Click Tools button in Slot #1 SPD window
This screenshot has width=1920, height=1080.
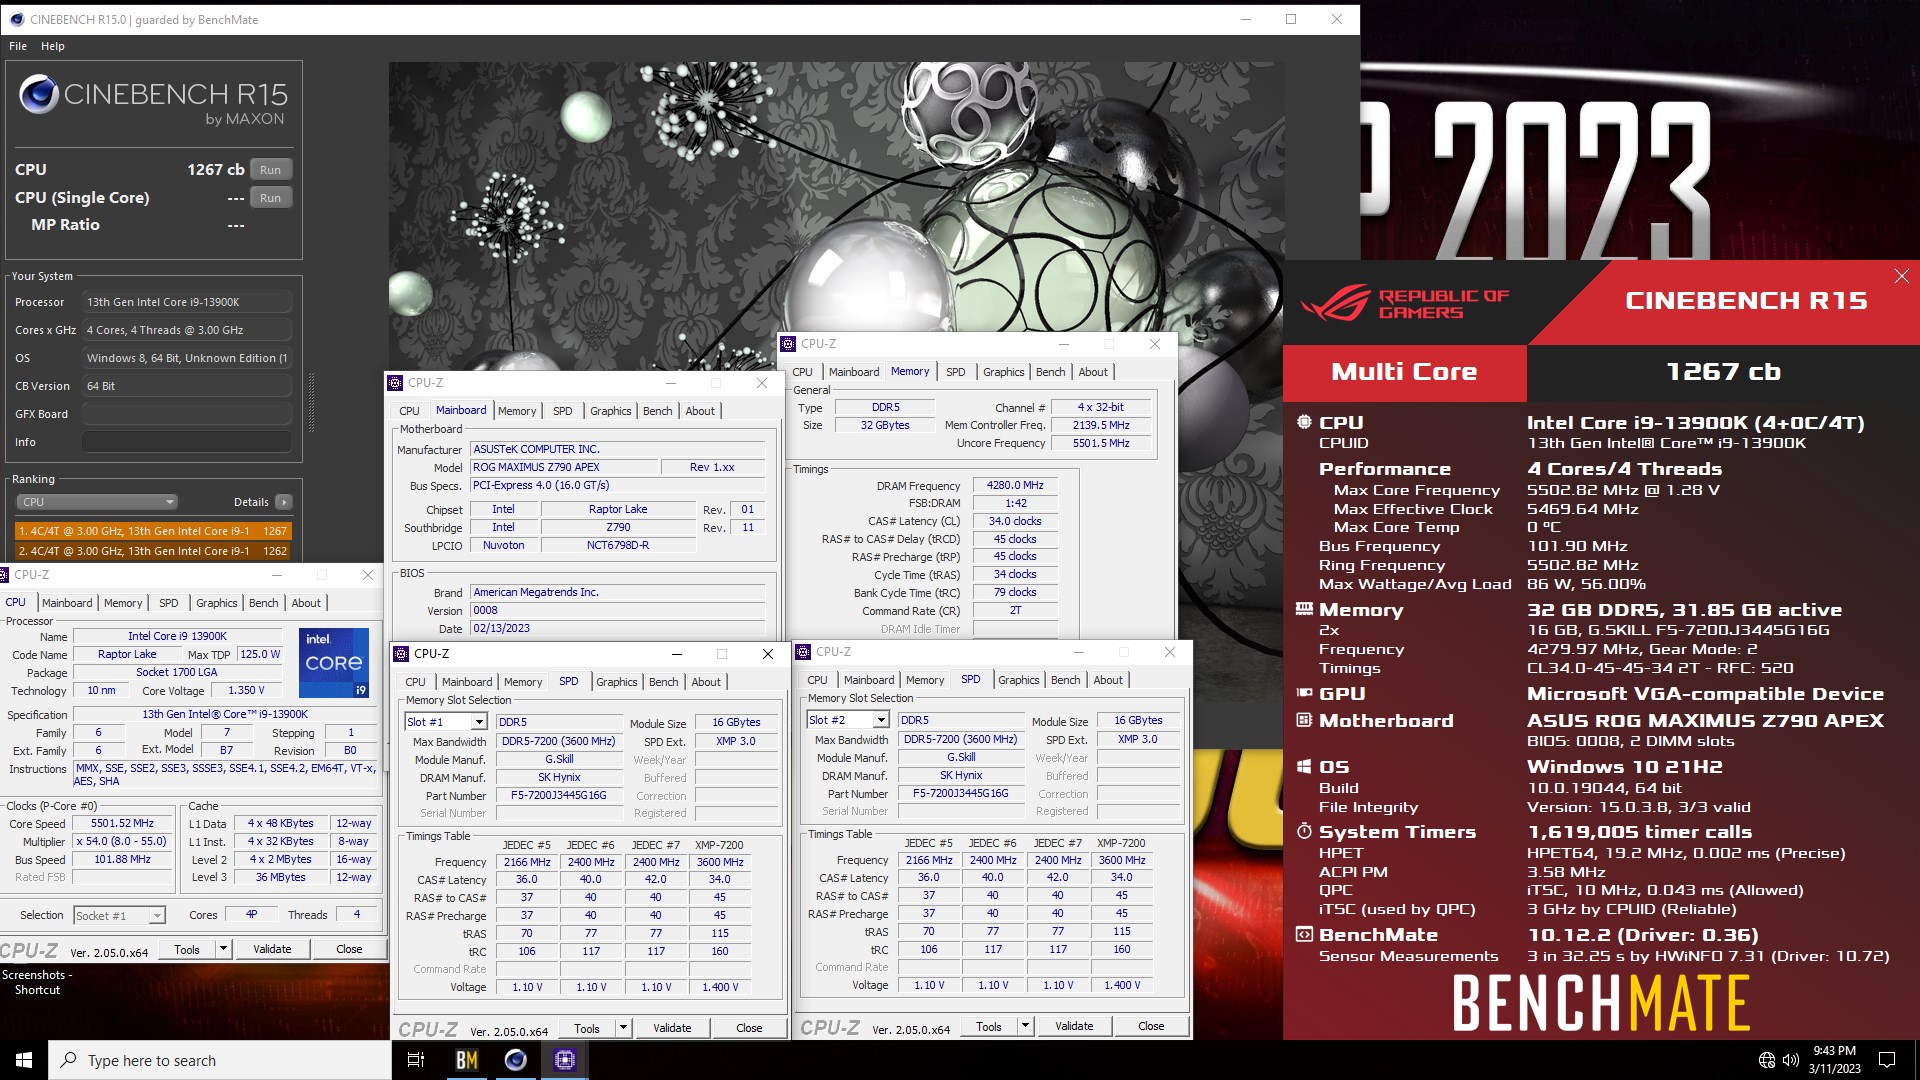[587, 1028]
